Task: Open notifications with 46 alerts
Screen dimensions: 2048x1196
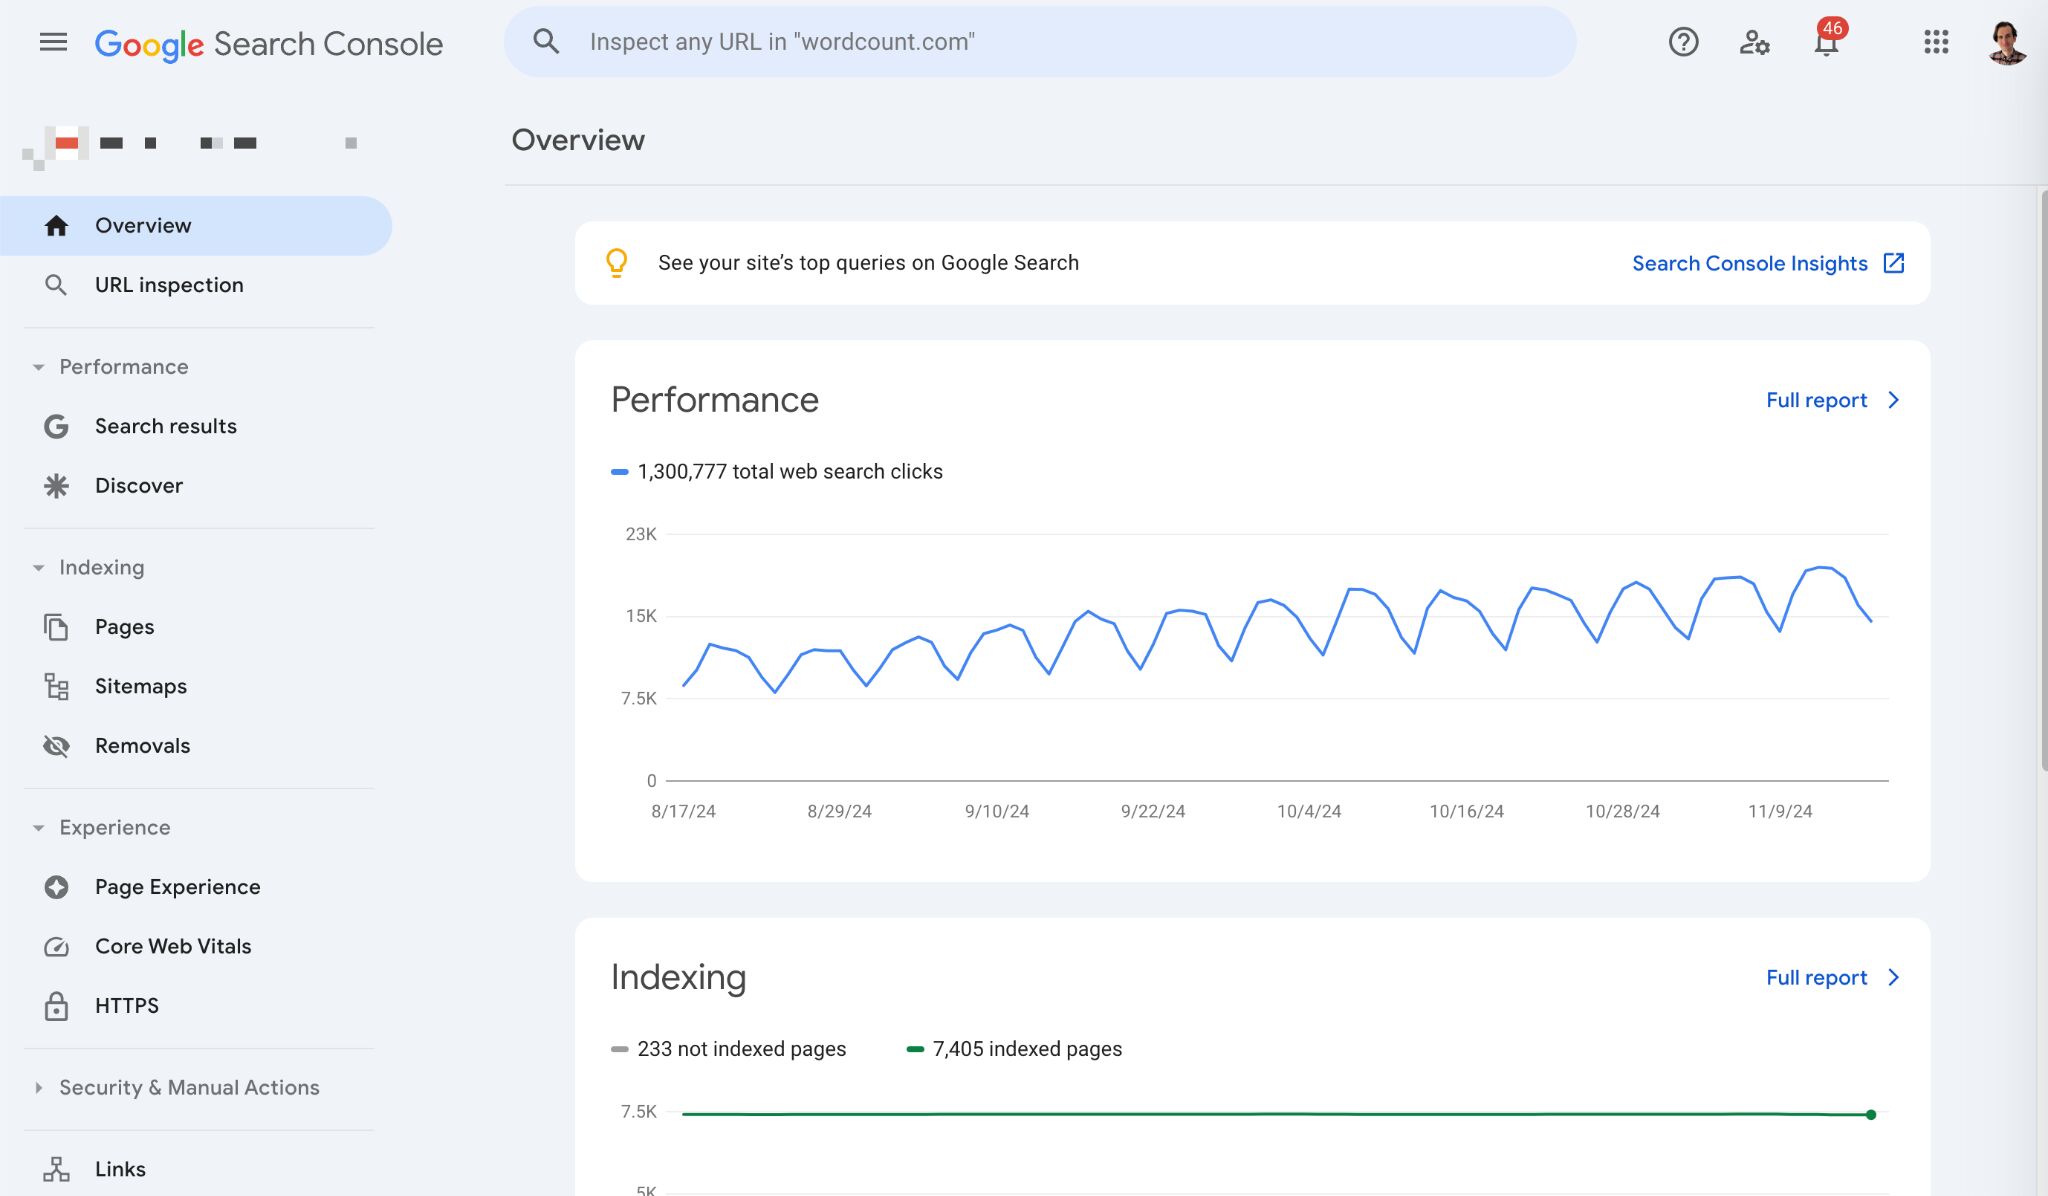Action: (x=1826, y=42)
